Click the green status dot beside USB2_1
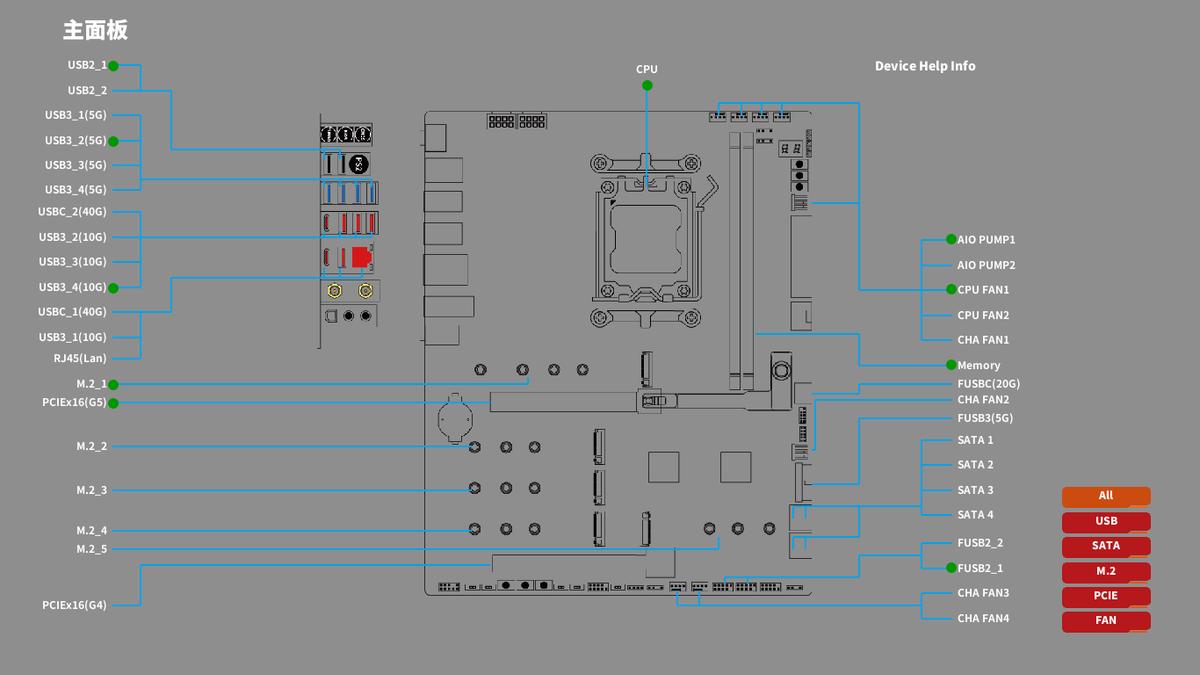This screenshot has width=1200, height=675. coord(114,66)
